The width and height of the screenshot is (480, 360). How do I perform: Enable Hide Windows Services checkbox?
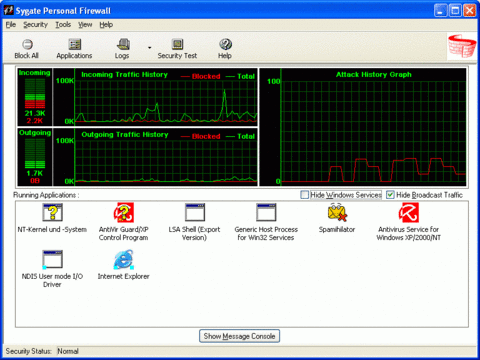coord(304,195)
